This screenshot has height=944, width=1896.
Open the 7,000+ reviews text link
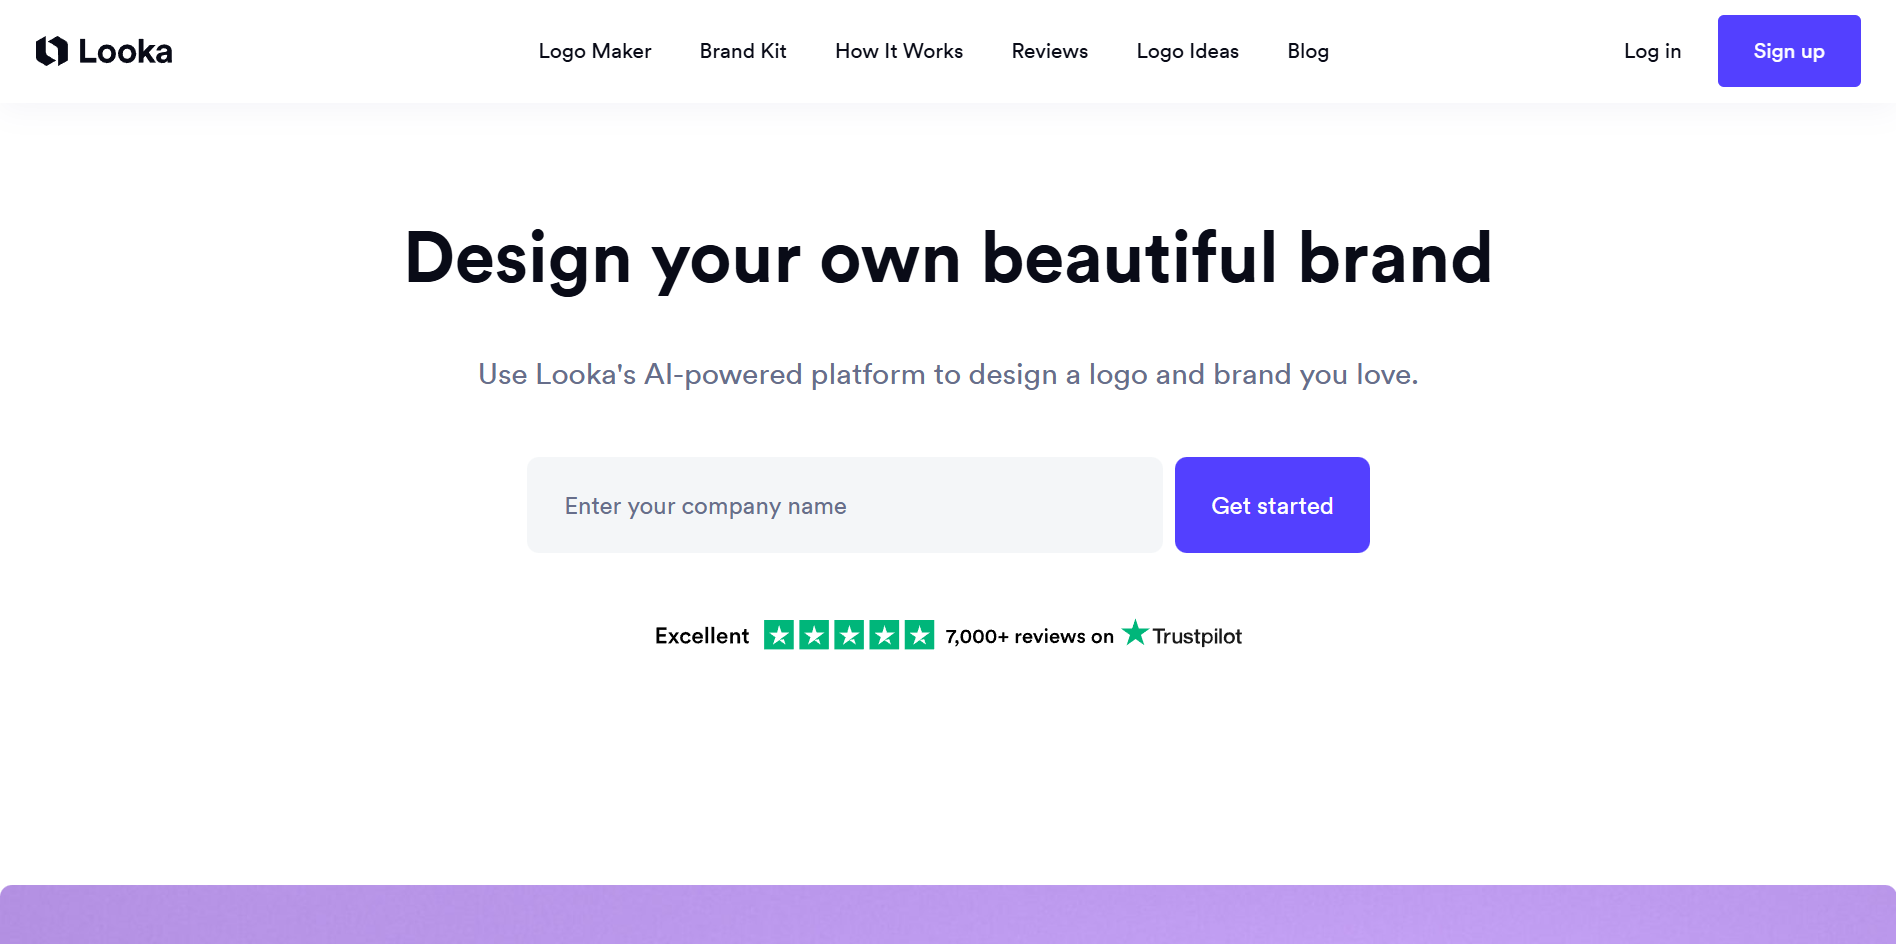(1029, 637)
